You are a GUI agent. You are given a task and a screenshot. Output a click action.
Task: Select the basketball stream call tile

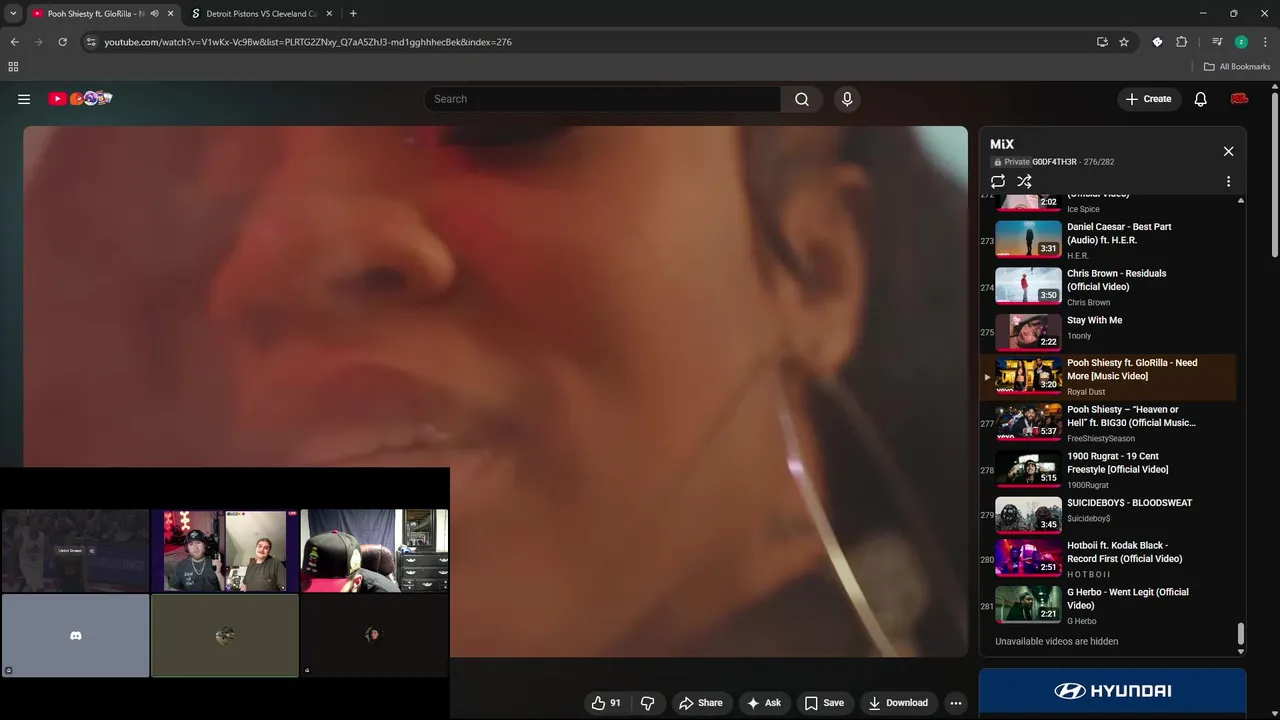(x=75, y=551)
